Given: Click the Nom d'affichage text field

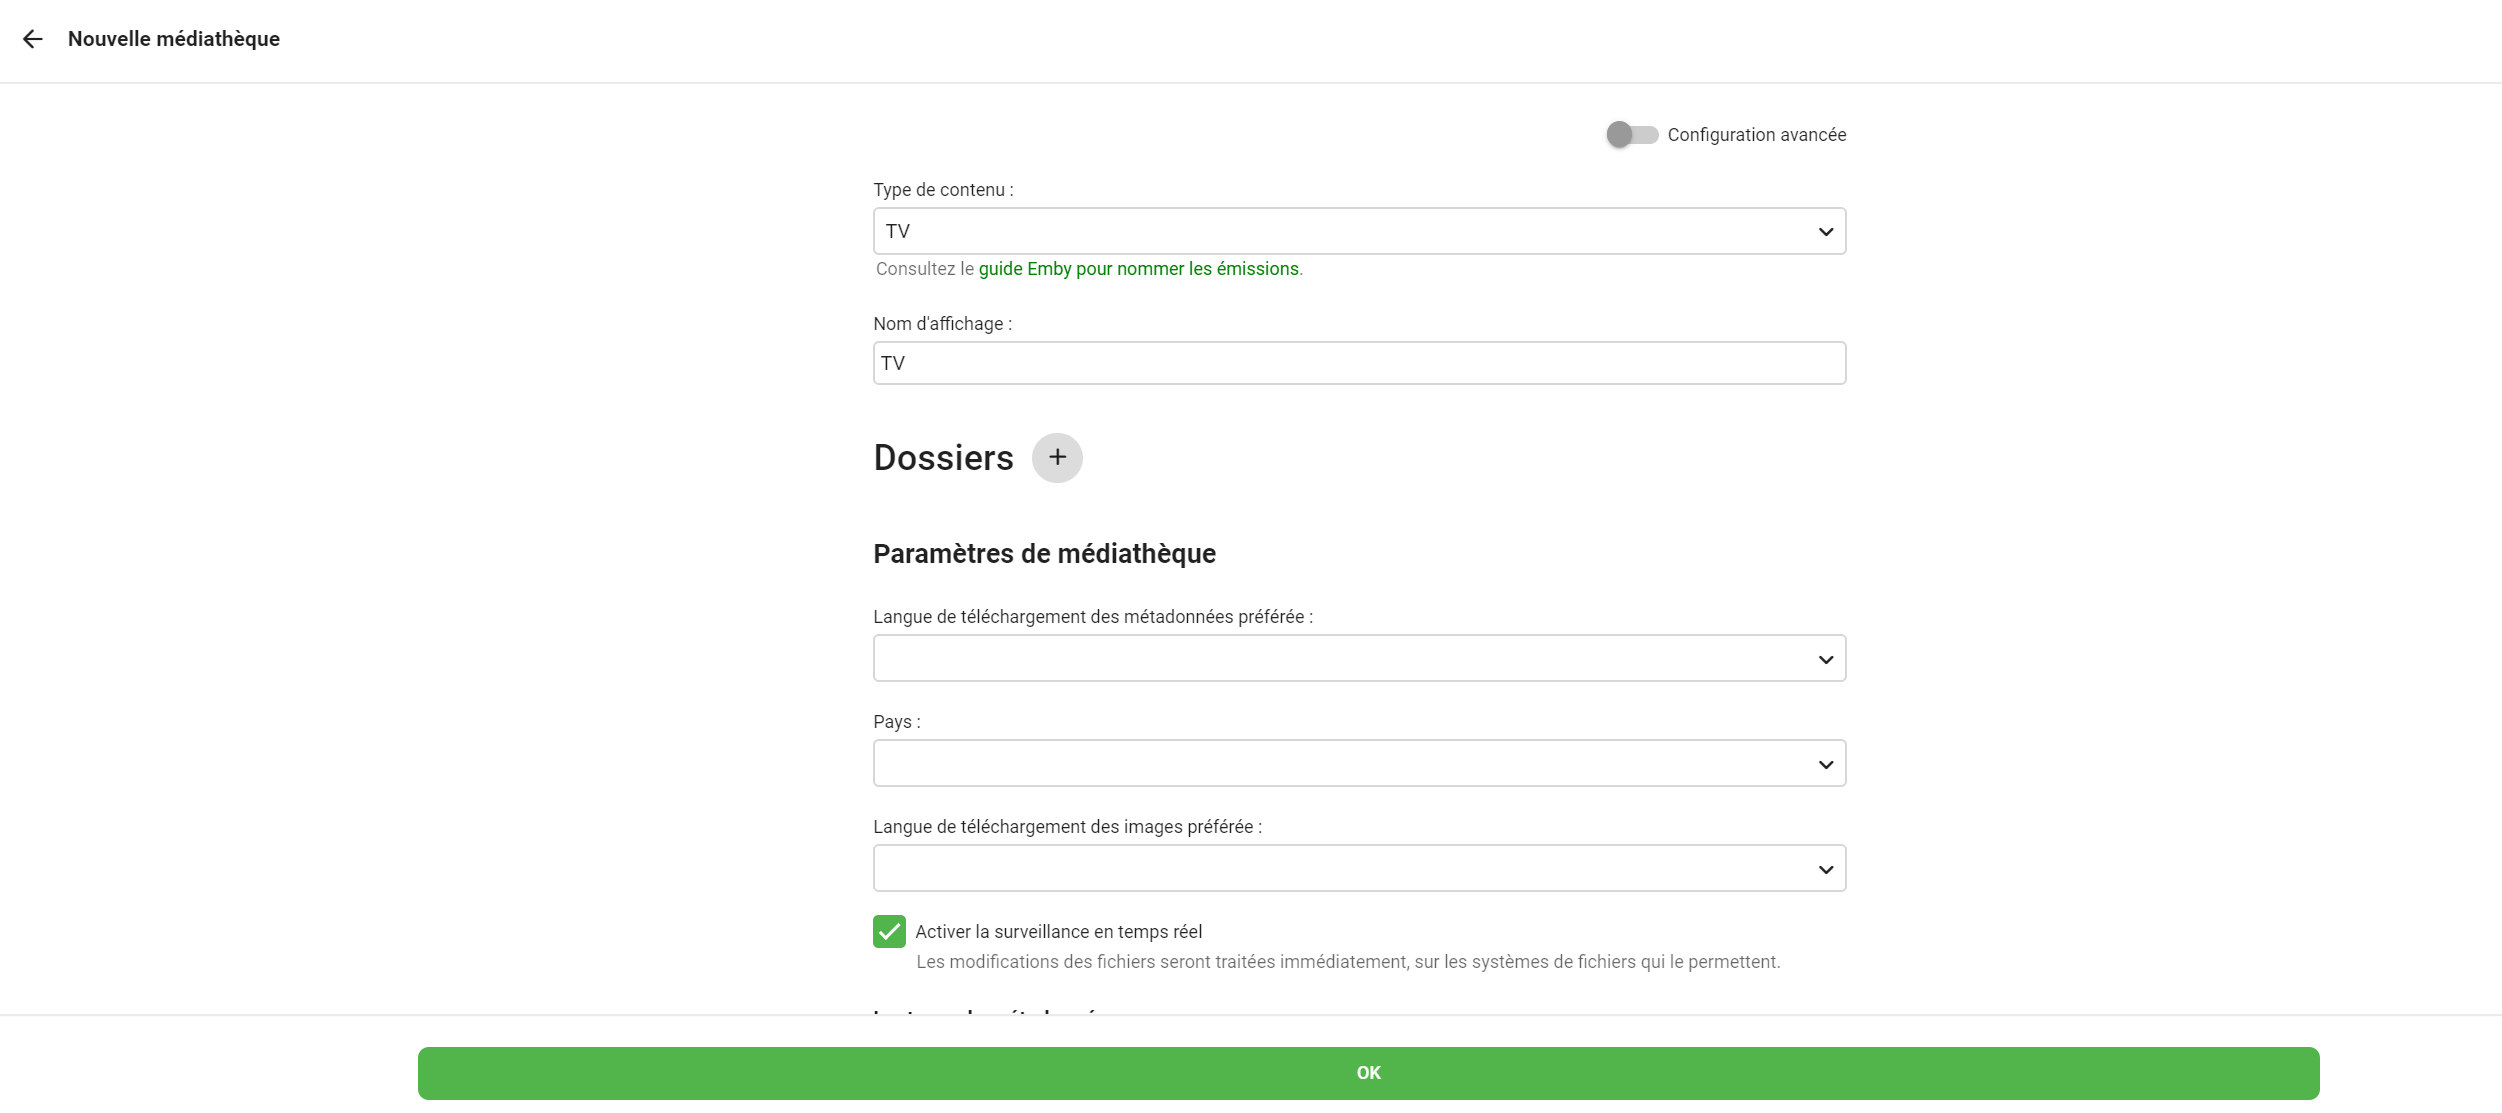Looking at the screenshot, I should (x=1358, y=364).
